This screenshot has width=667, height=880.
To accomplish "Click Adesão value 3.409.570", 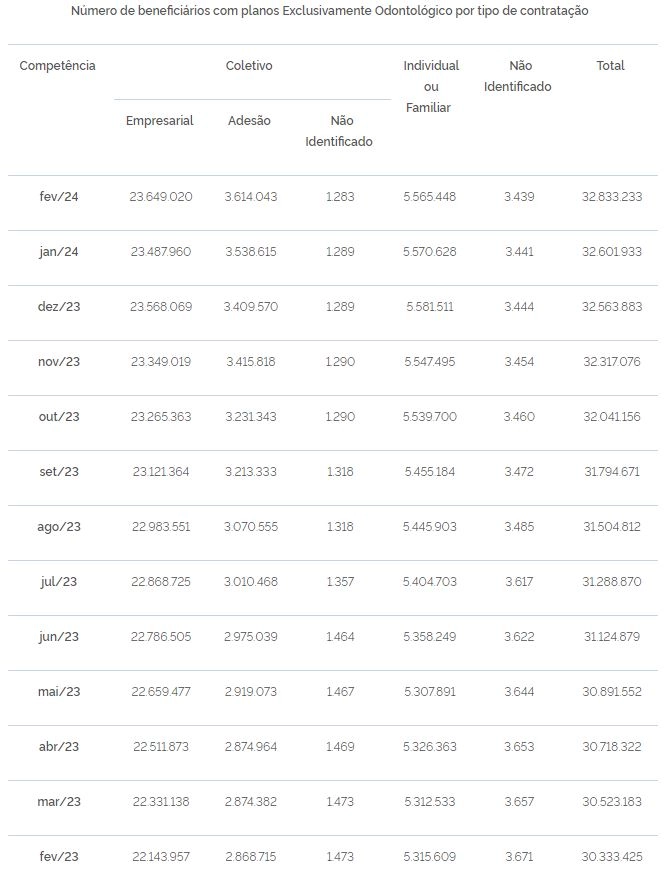I will [x=250, y=306].
